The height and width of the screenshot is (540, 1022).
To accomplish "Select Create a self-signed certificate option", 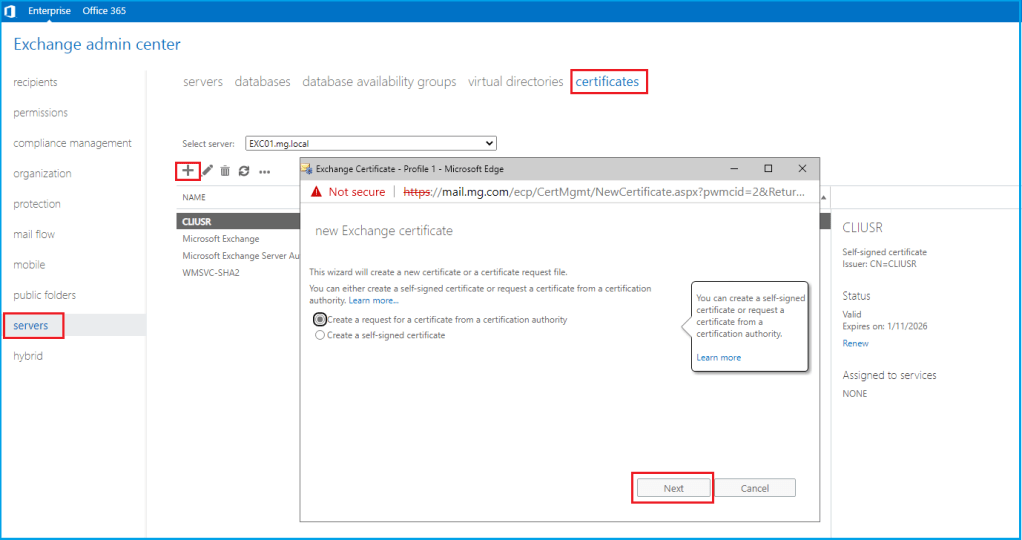I will 320,336.
